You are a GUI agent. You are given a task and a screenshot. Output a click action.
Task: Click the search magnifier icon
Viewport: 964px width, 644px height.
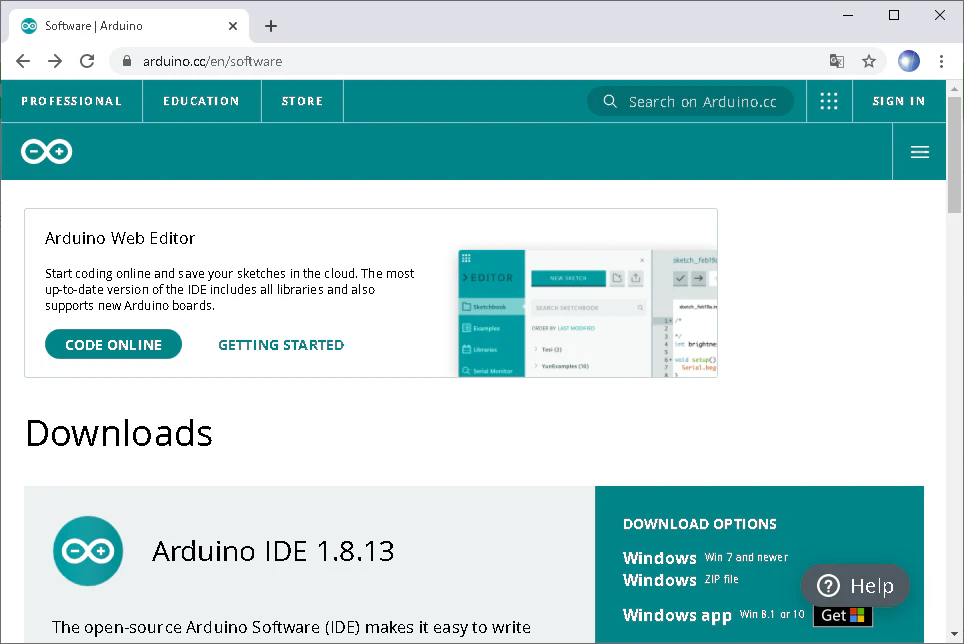click(610, 101)
